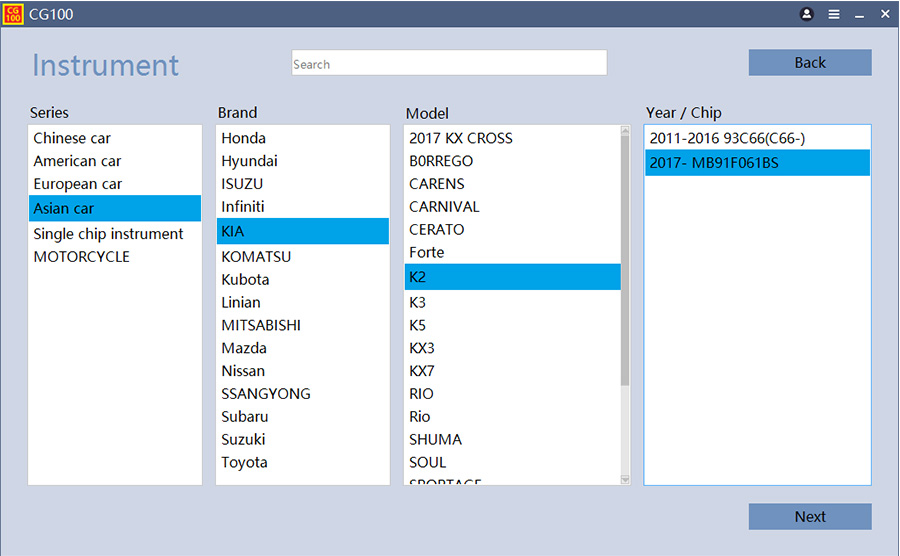Click the CG100 app logo
Screen dimensions: 900x556
point(13,14)
